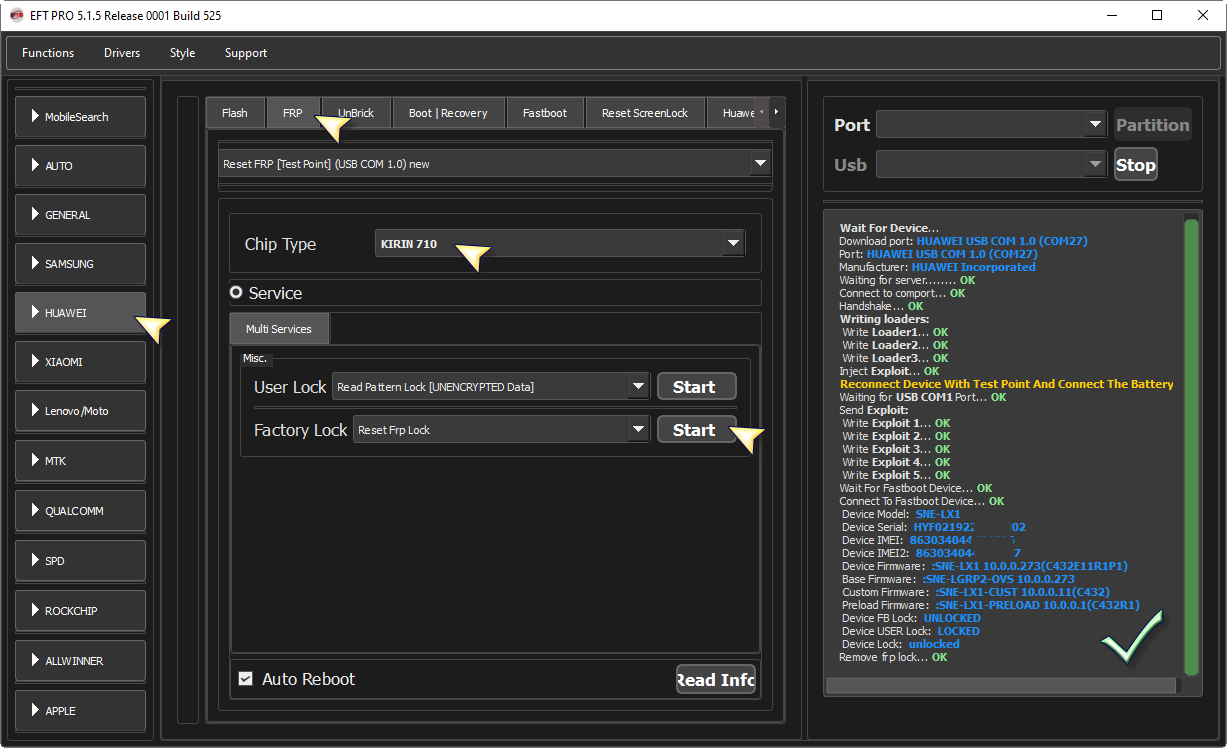This screenshot has width=1227, height=748.
Task: Switch to the Fastboot tab
Action: coord(545,113)
